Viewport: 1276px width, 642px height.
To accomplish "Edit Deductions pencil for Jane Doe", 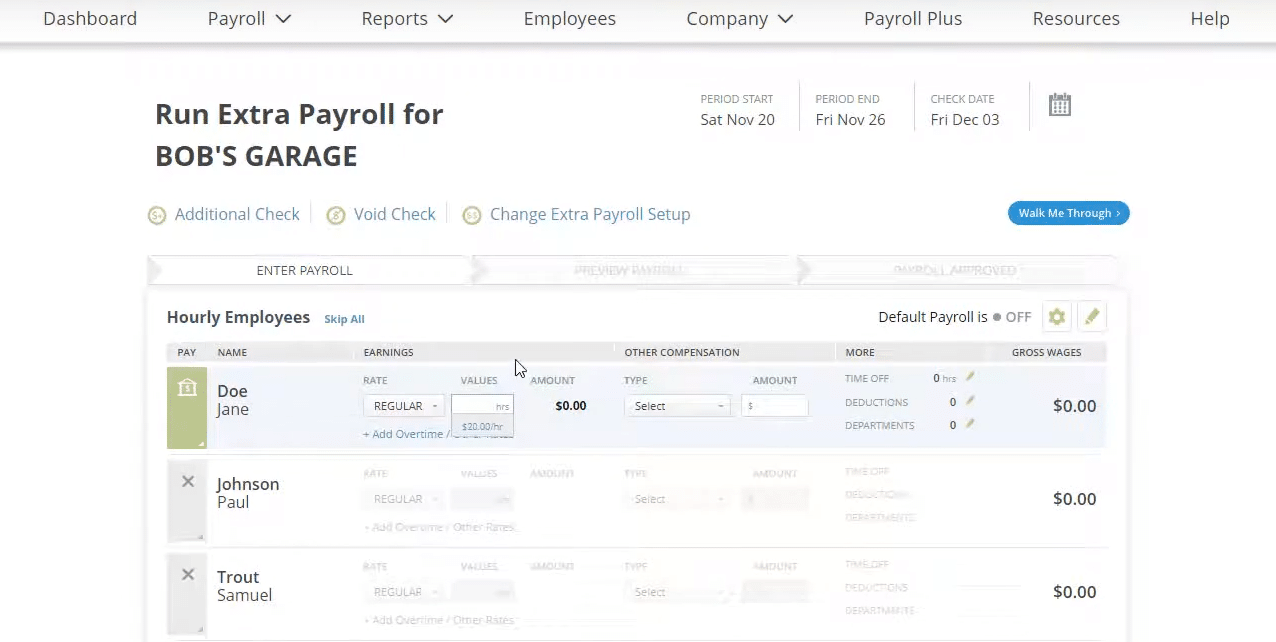I will tap(970, 401).
